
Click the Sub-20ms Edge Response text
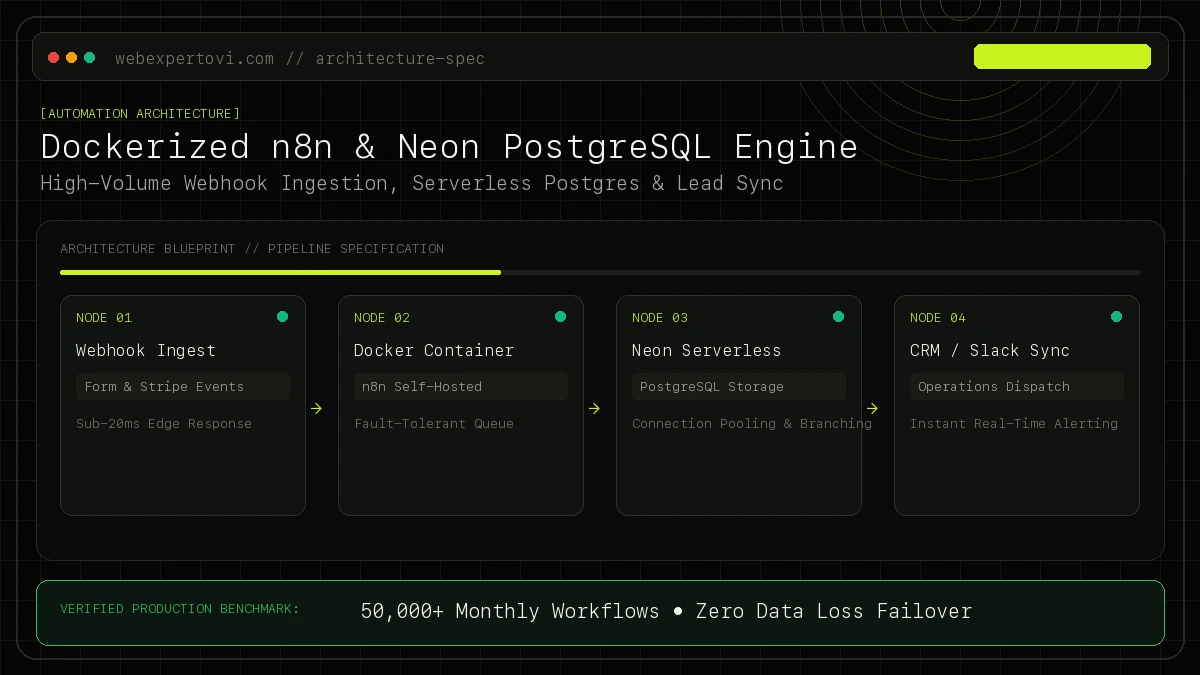click(x=164, y=424)
